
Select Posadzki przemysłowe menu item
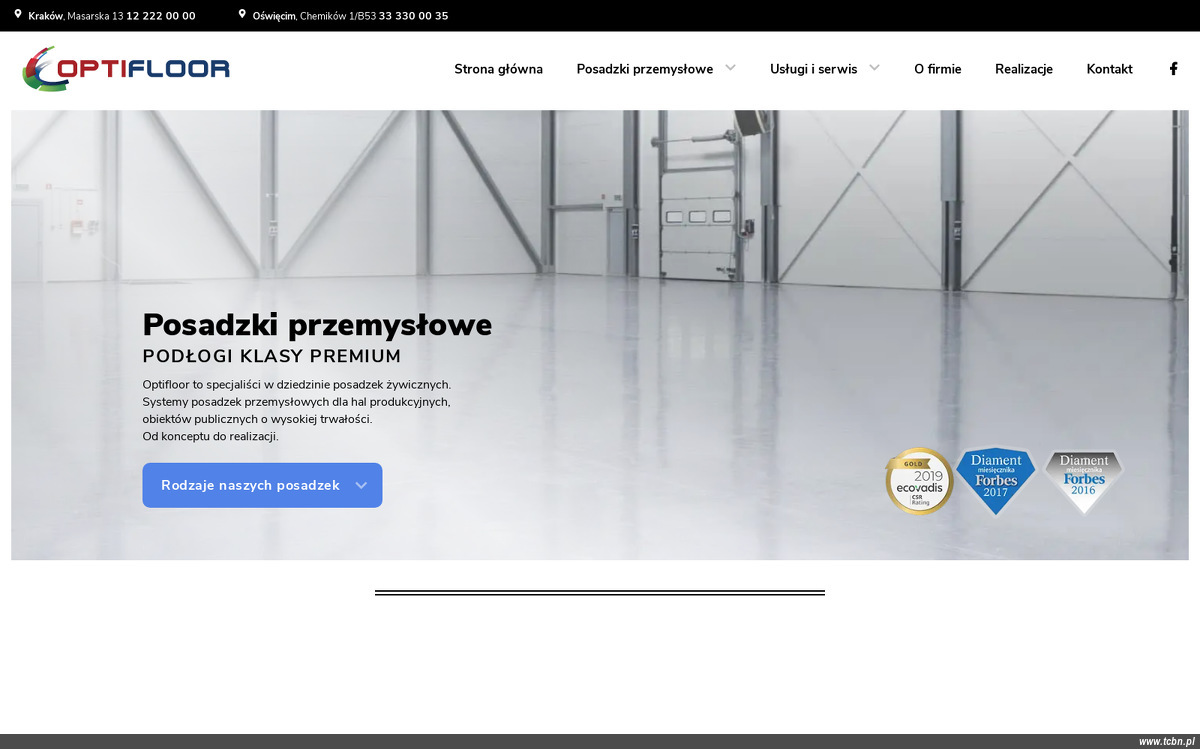click(644, 69)
